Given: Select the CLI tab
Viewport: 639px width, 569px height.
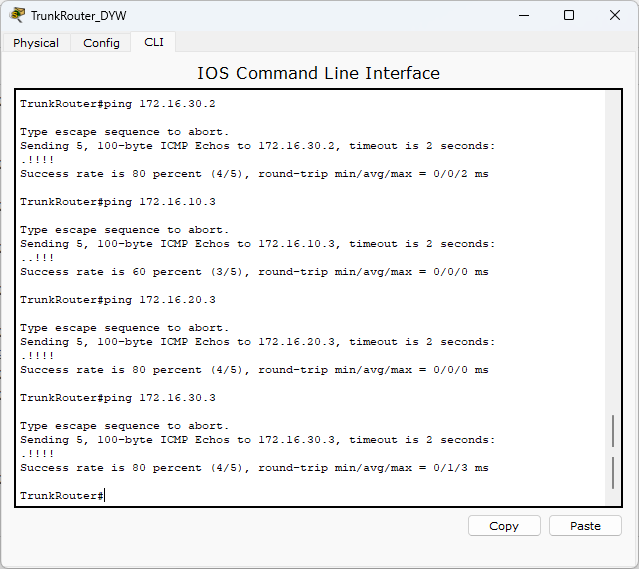Looking at the screenshot, I should [154, 42].
